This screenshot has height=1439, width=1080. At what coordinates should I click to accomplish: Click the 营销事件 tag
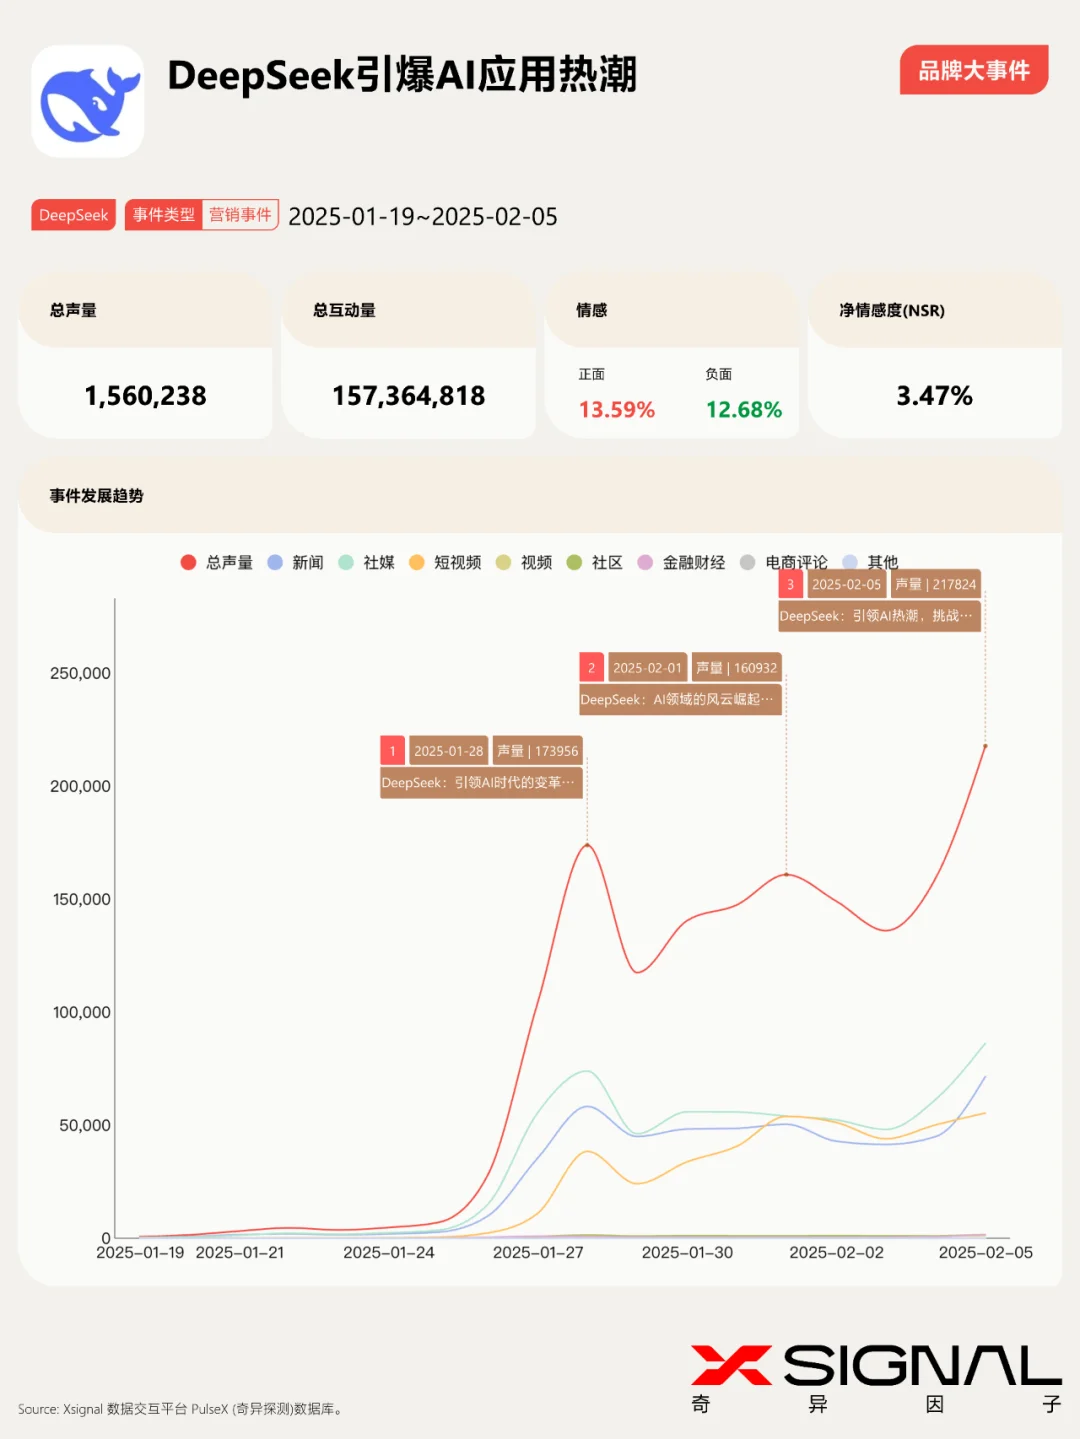coord(240,215)
